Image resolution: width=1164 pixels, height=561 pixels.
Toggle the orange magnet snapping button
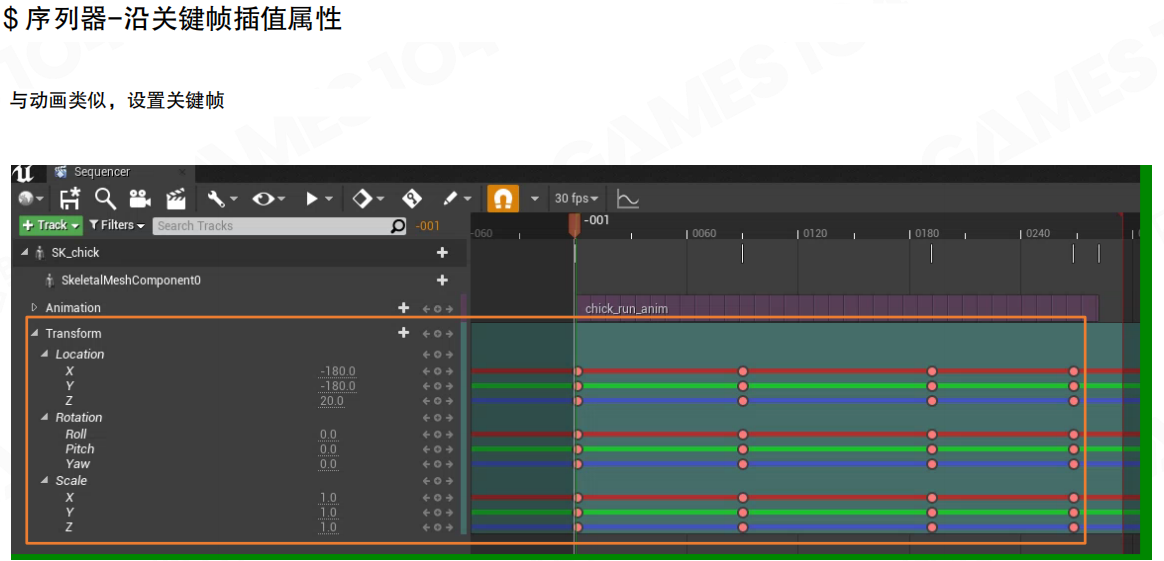(503, 199)
